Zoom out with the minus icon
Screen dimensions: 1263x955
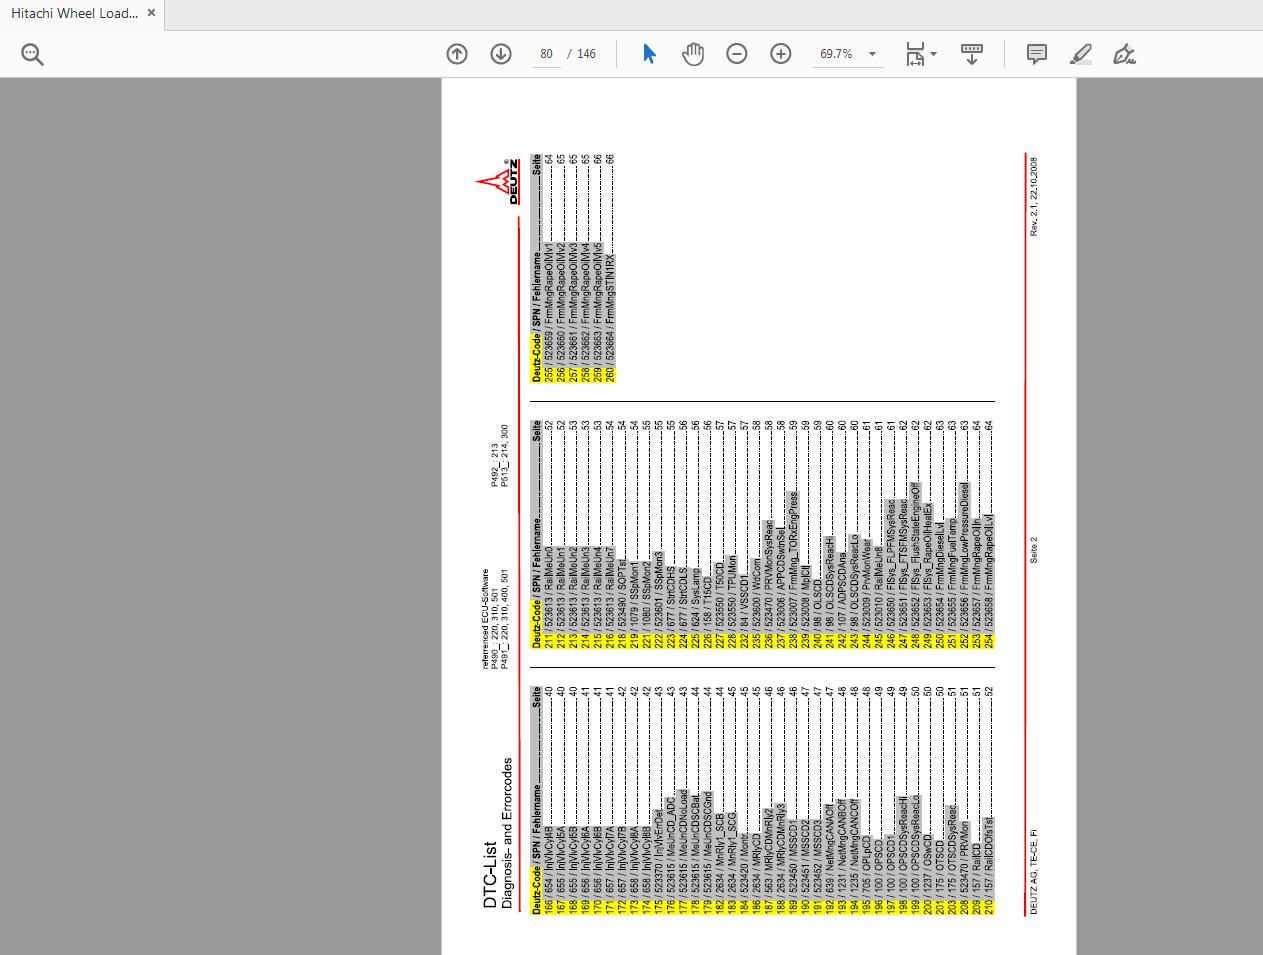click(737, 54)
